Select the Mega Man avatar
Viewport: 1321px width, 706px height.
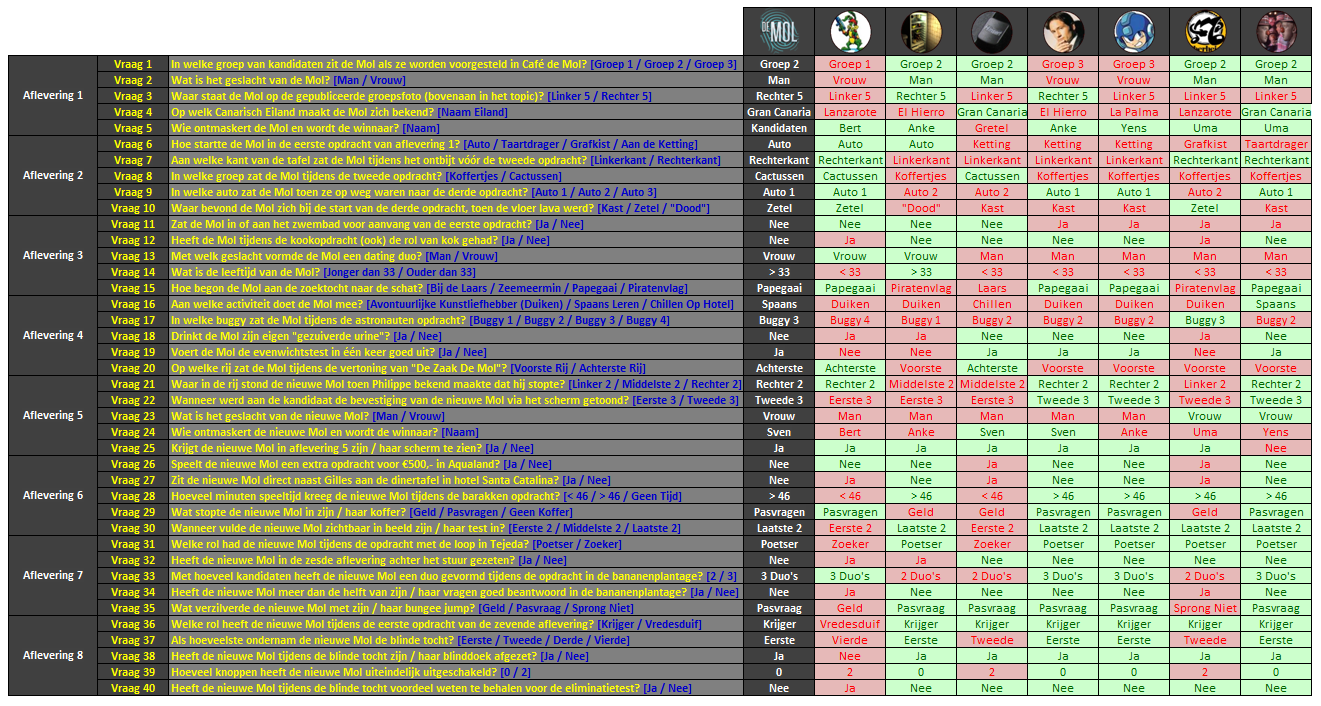[x=1134, y=31]
